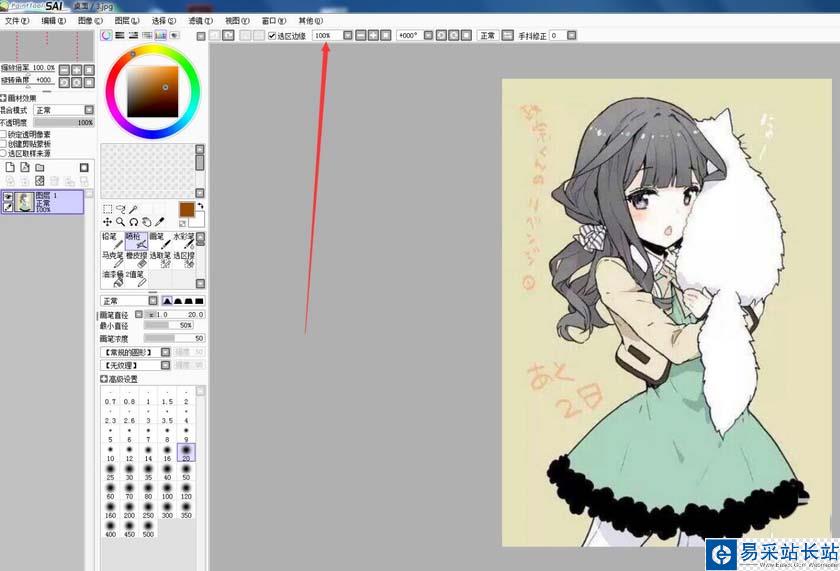Pick the rotate view tool
This screenshot has height=571, width=840.
point(133,222)
